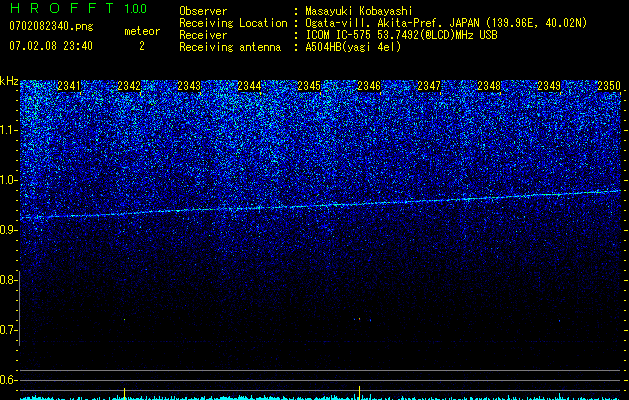Click time marker 2347

click(x=429, y=86)
